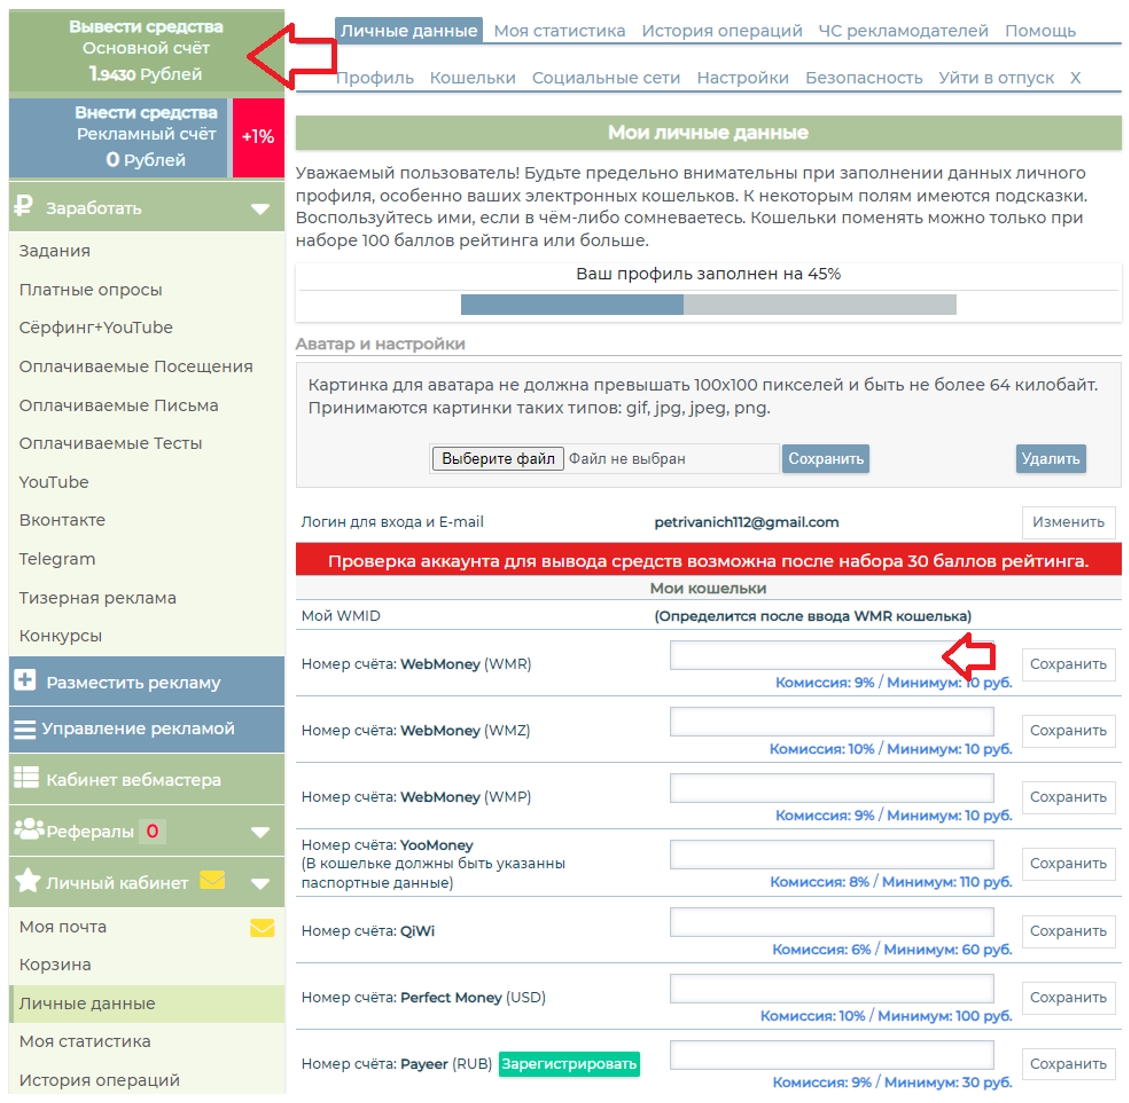Open the envelope icon beside Моя почта
1129x1103 pixels.
(262, 927)
